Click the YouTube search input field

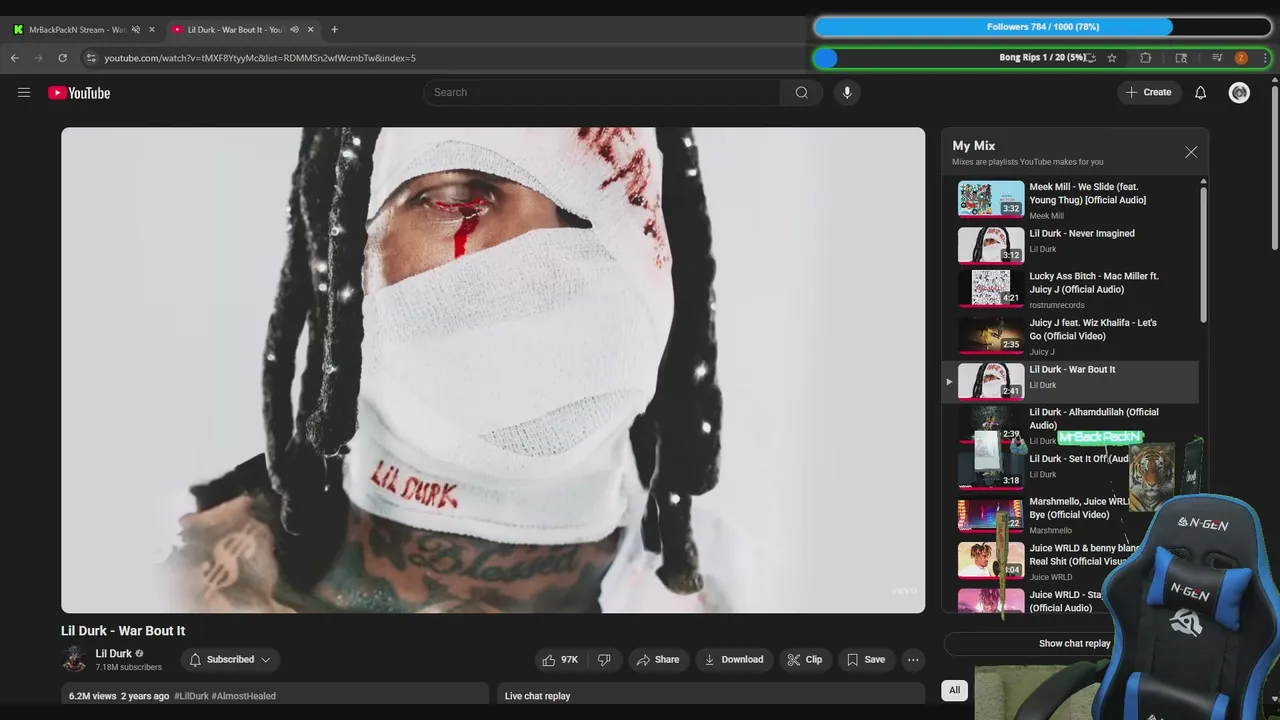pyautogui.click(x=602, y=93)
